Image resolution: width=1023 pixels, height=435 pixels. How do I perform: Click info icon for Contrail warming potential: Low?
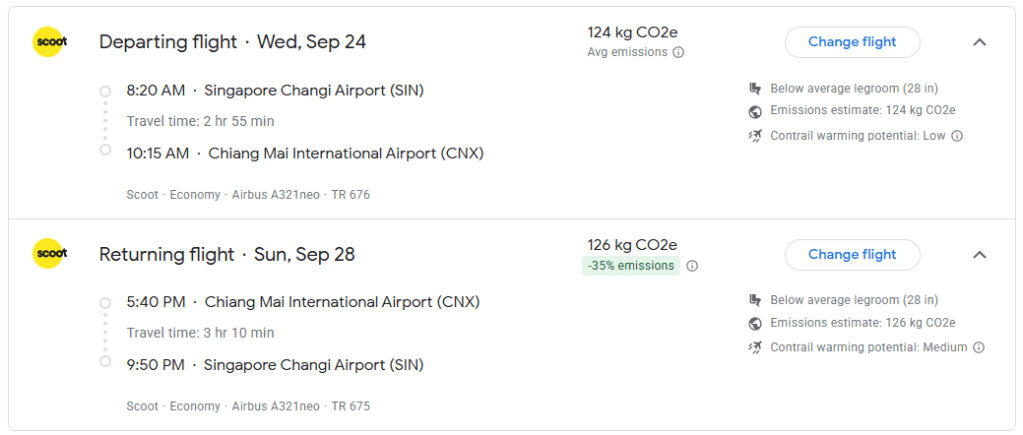(x=957, y=136)
